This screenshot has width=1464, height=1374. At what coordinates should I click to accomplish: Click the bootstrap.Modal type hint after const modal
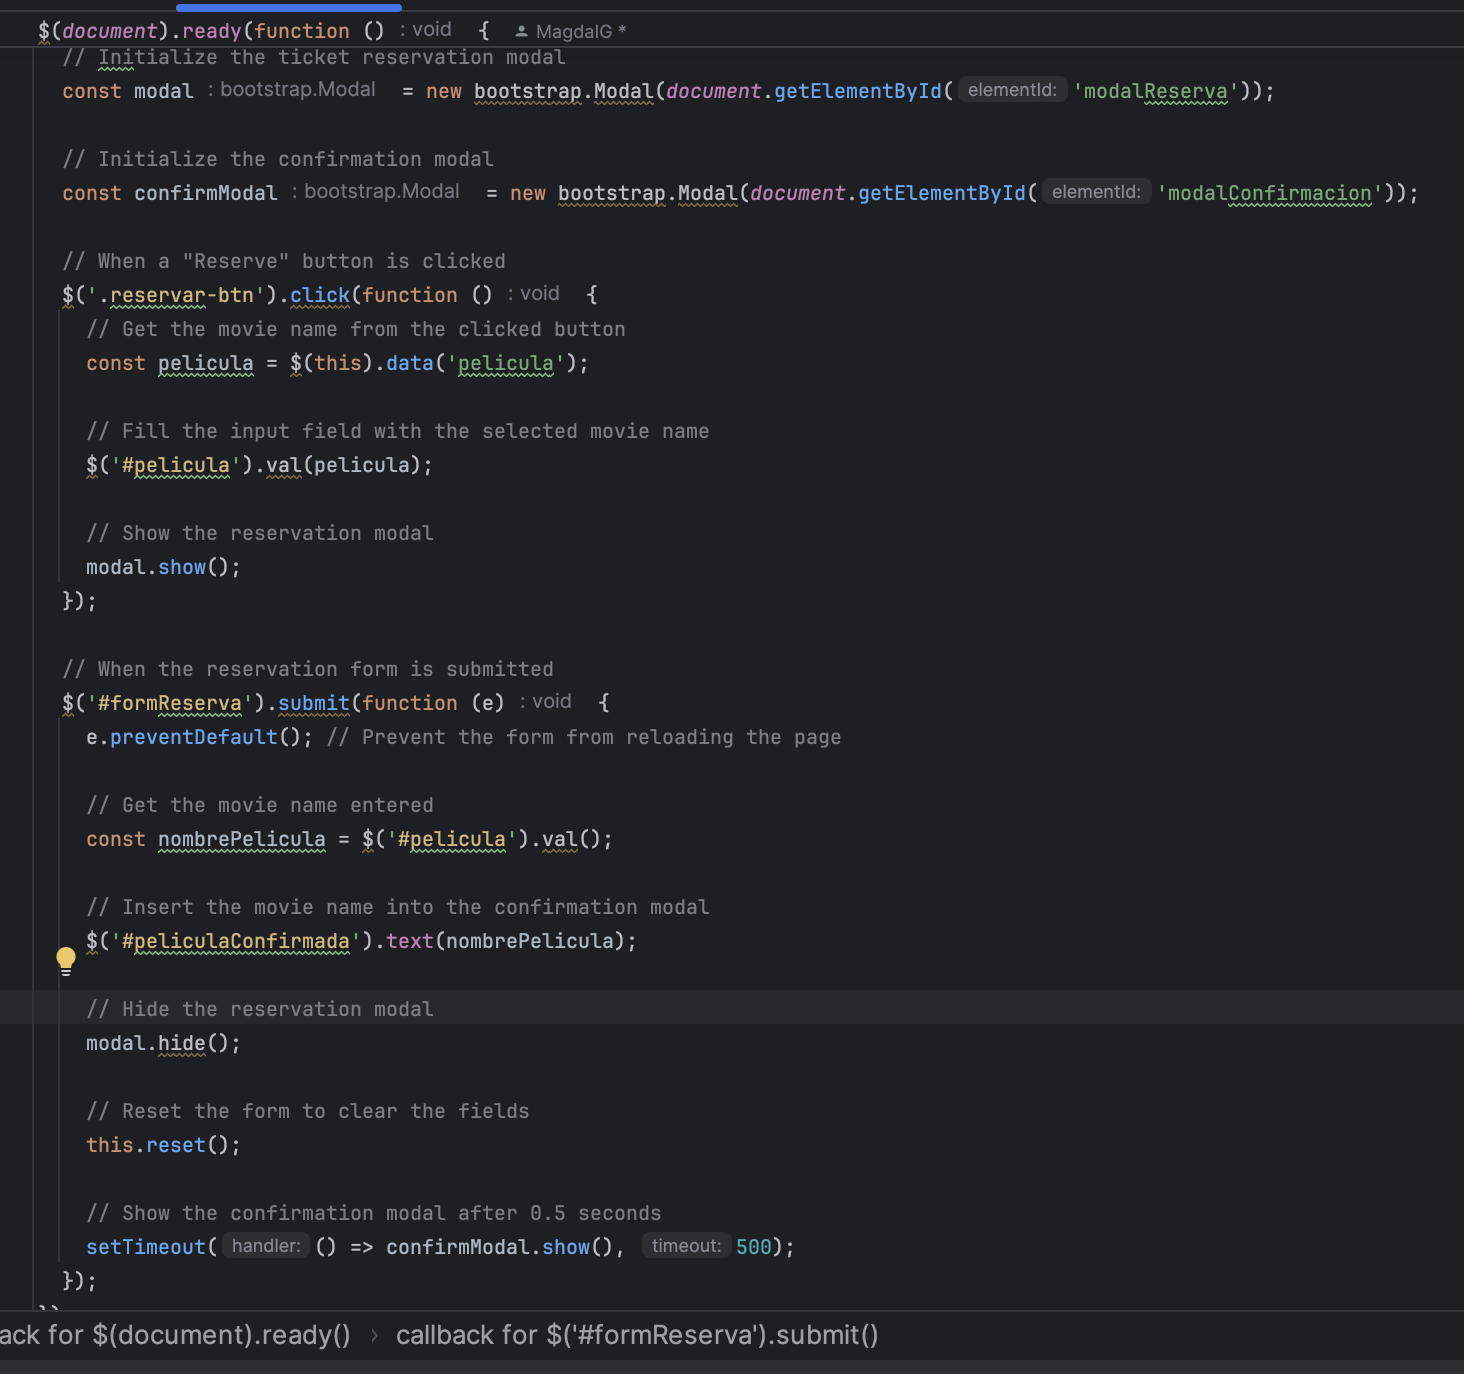(292, 90)
